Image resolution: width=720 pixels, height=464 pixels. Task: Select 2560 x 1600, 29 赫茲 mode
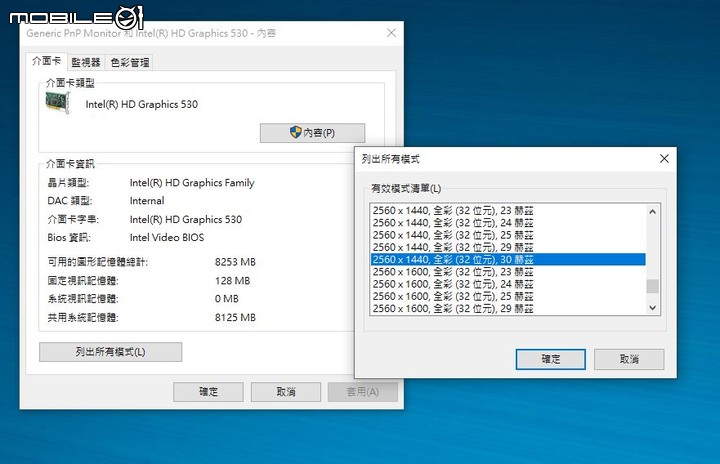508,308
